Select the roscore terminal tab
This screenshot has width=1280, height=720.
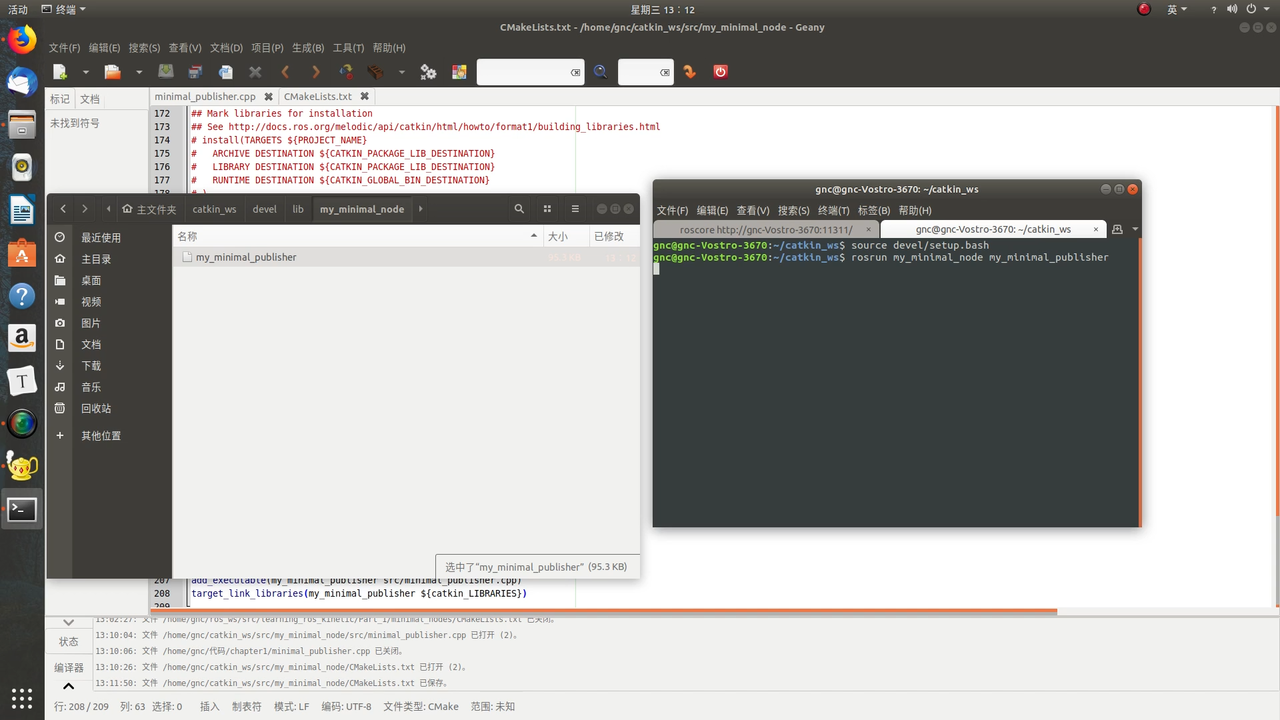(x=766, y=229)
